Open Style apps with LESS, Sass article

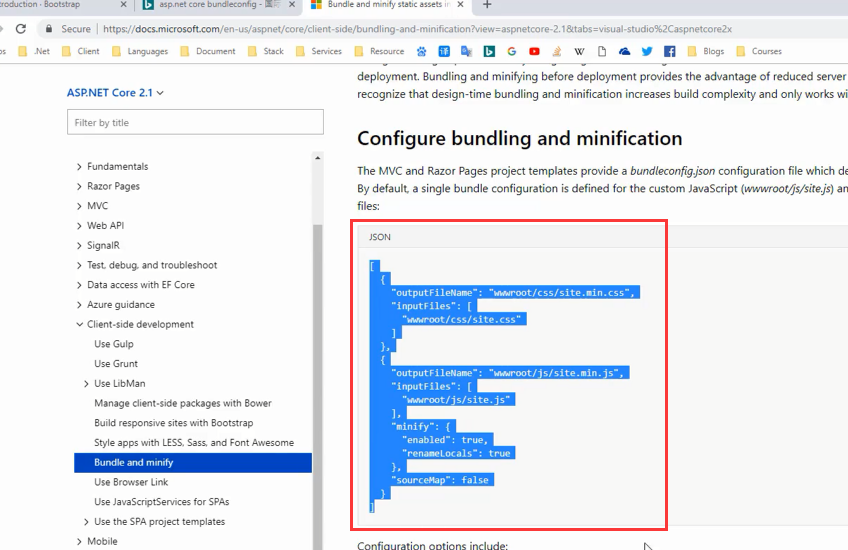click(194, 442)
